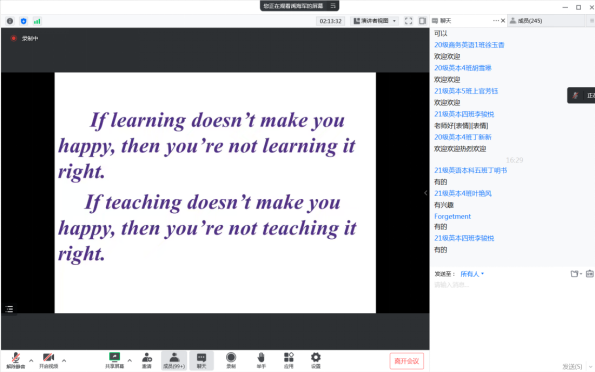
Task: Click the 16:29 chat timestamp
Action: tap(515, 160)
